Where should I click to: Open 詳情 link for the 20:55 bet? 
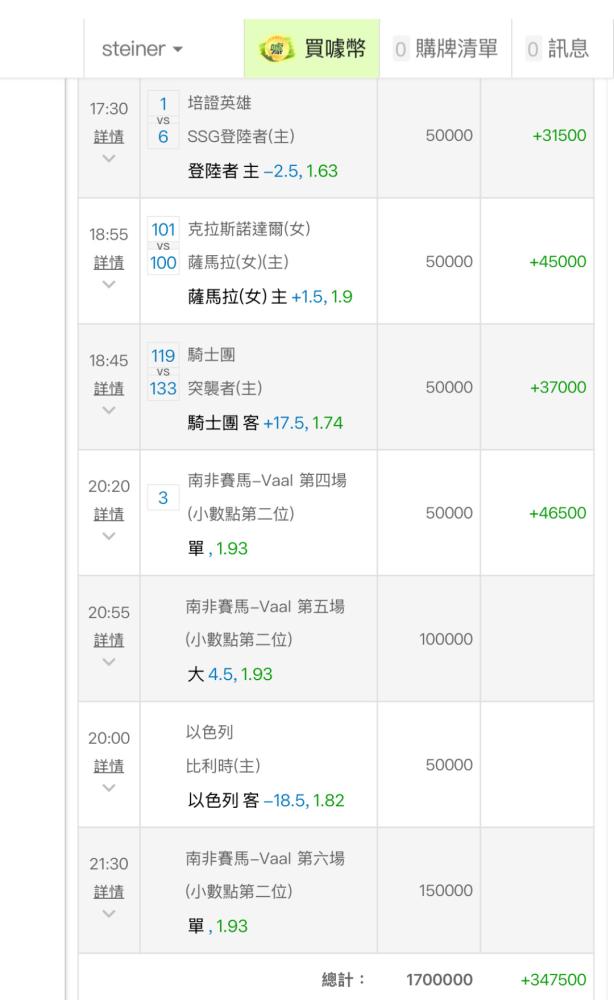tap(109, 640)
